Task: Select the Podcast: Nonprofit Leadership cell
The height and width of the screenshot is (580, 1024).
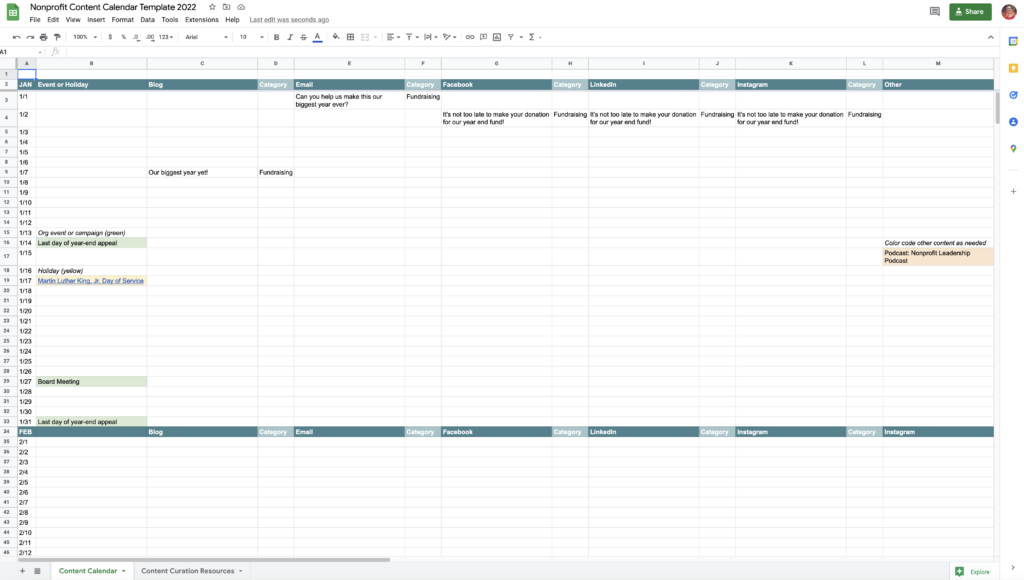Action: point(938,257)
